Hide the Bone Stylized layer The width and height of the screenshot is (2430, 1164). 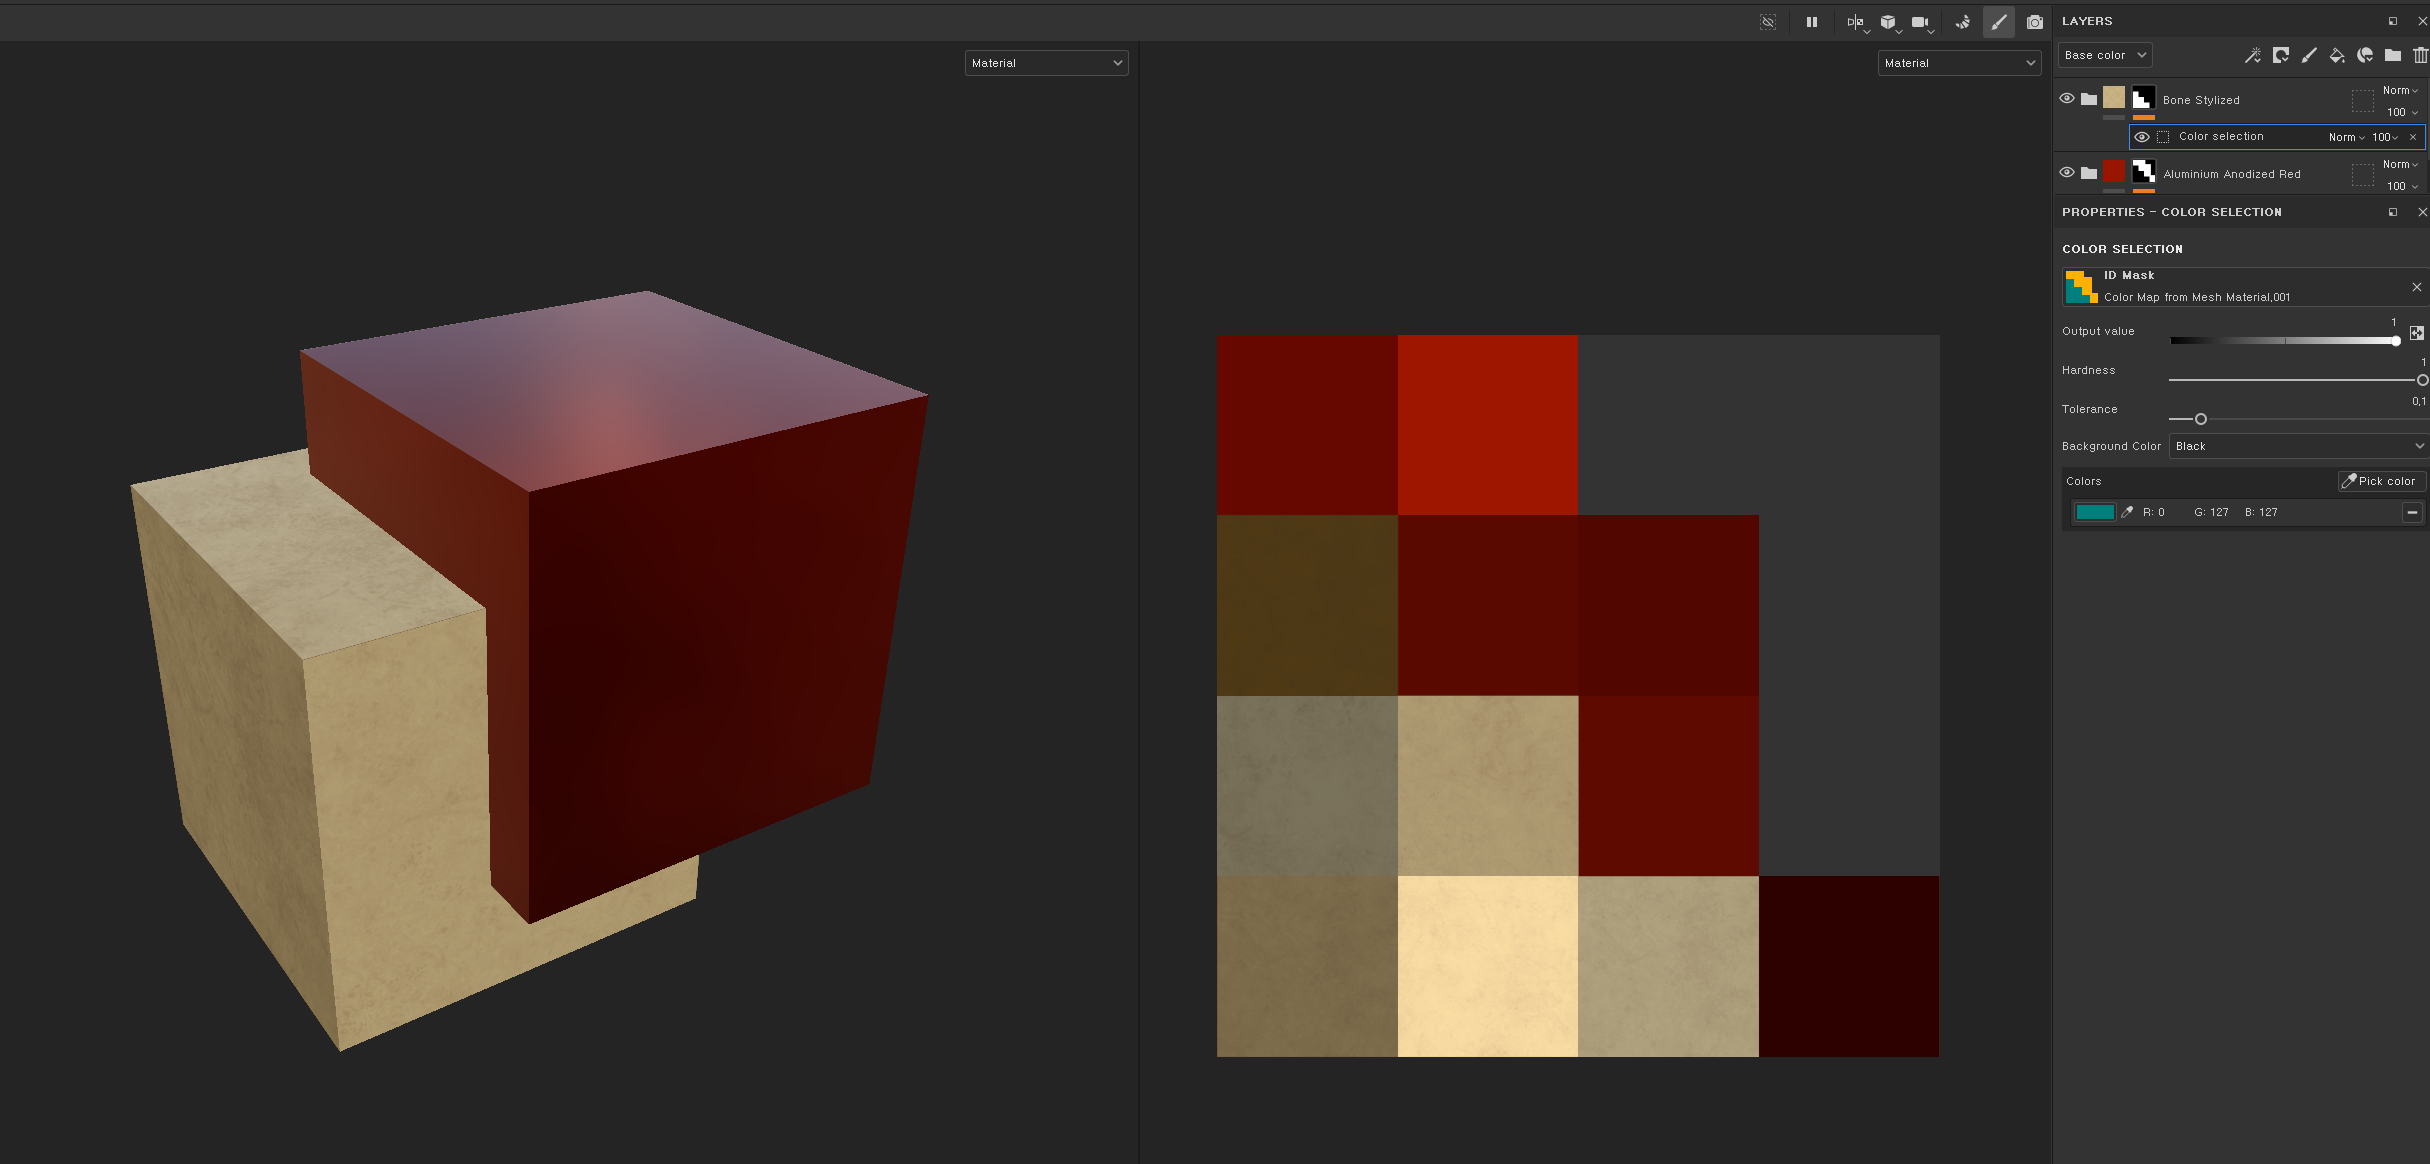2067,98
